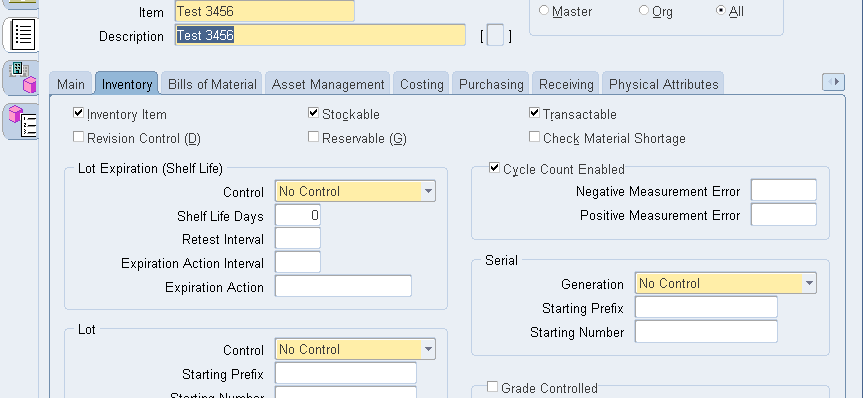The width and height of the screenshot is (865, 398).
Task: Toggle Cycle Count Enabled checkbox
Action: (494, 168)
